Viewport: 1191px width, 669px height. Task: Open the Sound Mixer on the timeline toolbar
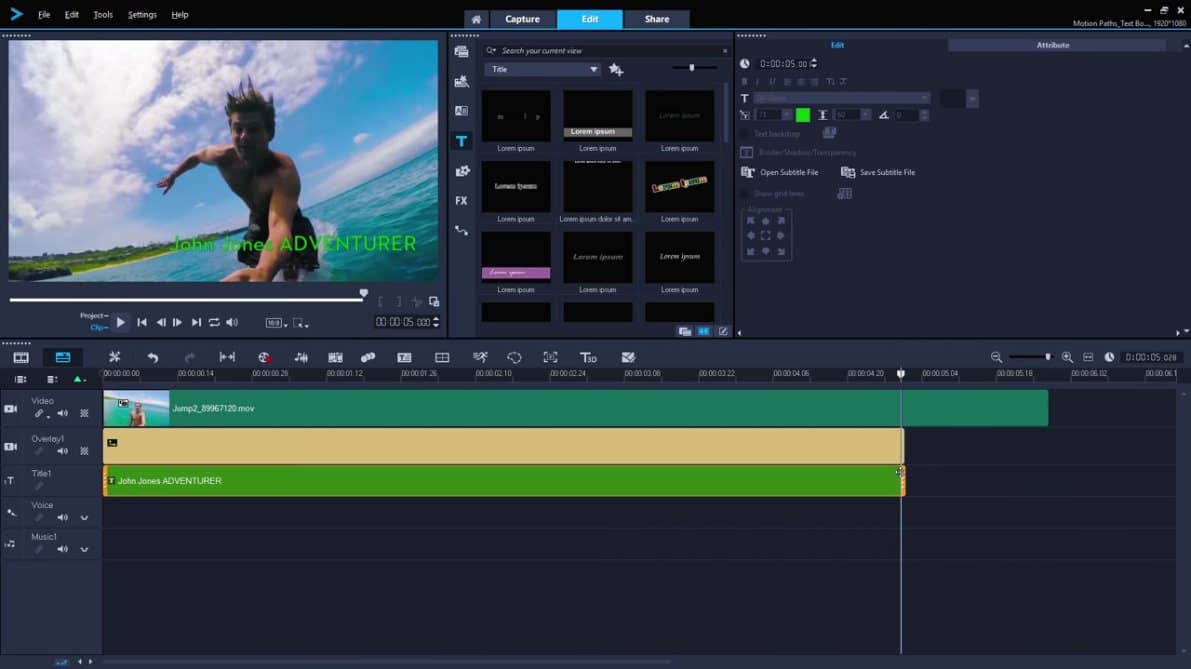(x=302, y=357)
